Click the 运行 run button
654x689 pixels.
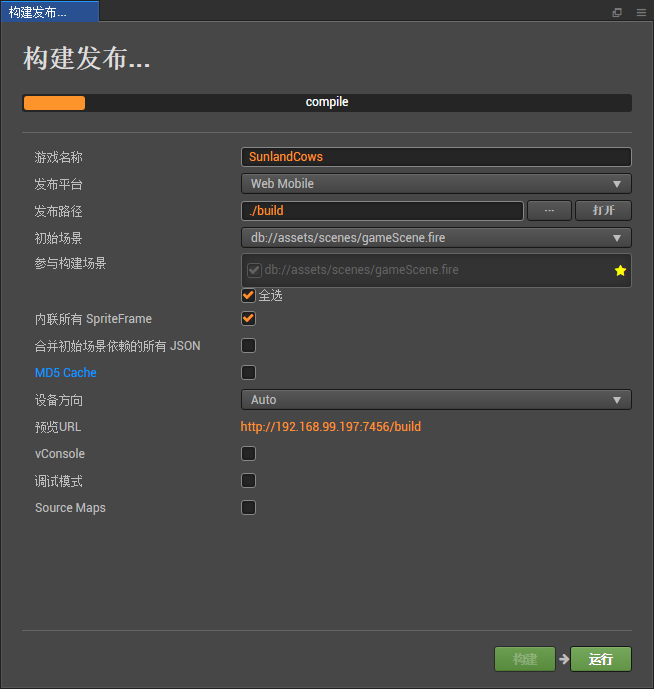(x=601, y=659)
